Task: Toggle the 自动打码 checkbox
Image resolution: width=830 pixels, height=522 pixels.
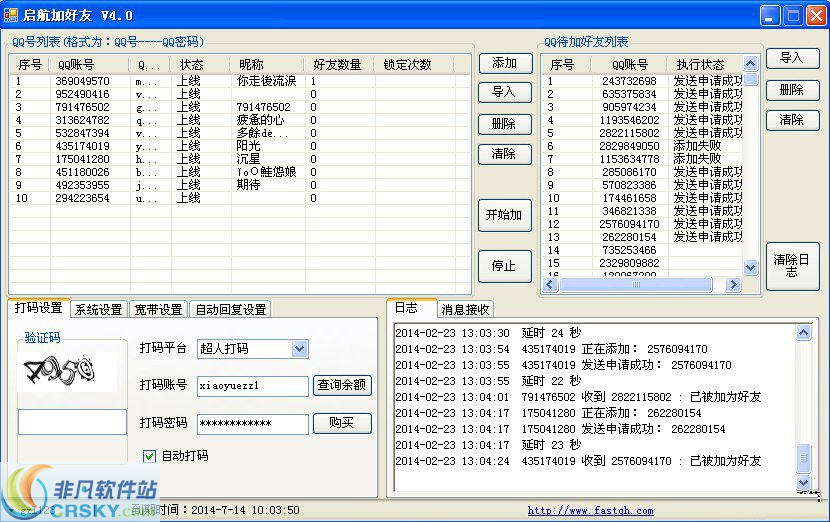Action: (149, 456)
